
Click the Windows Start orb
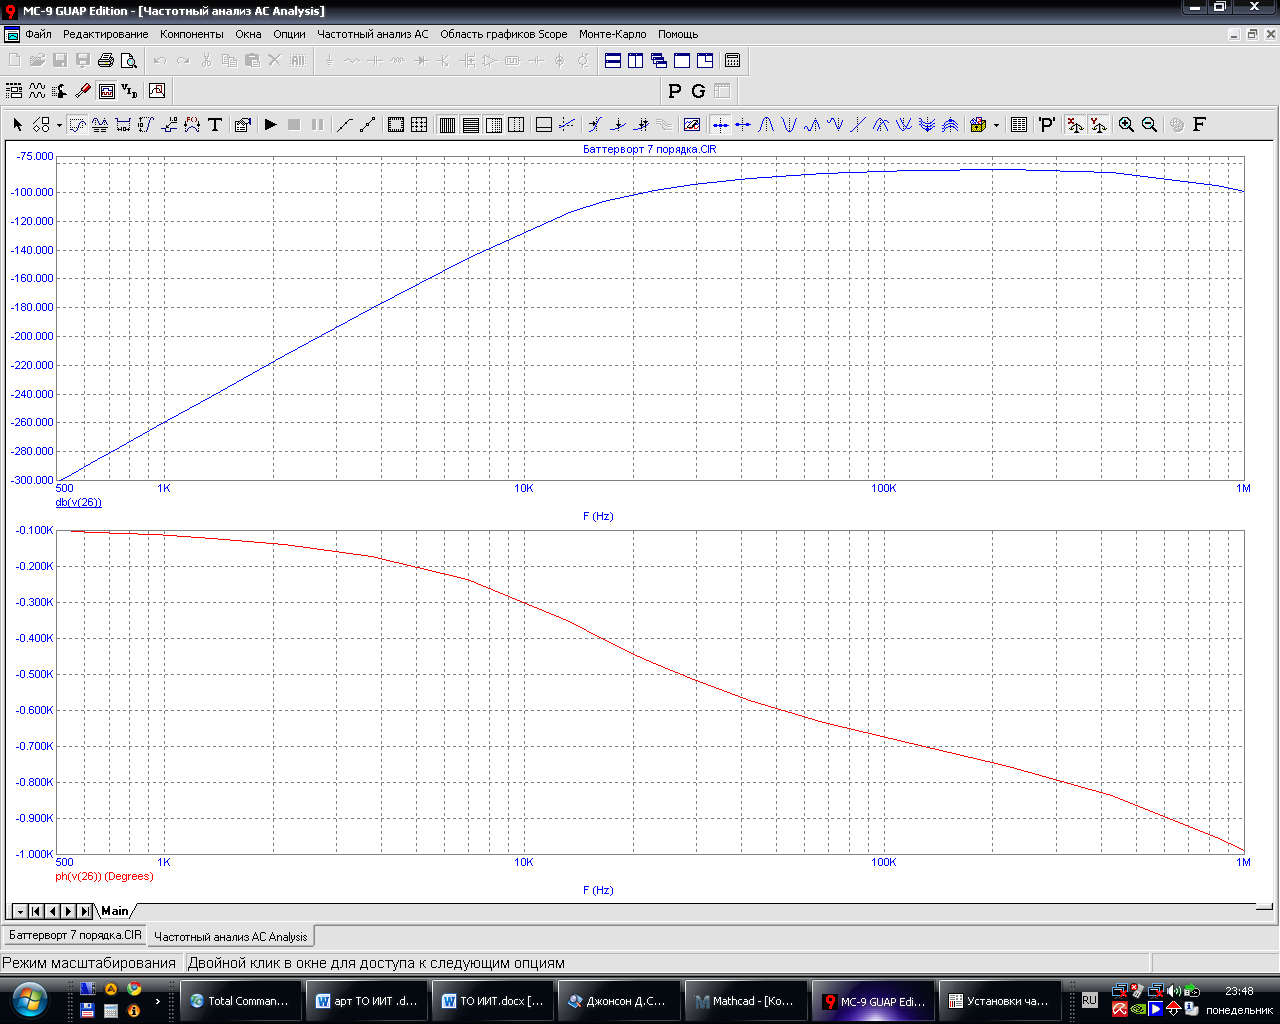click(29, 999)
